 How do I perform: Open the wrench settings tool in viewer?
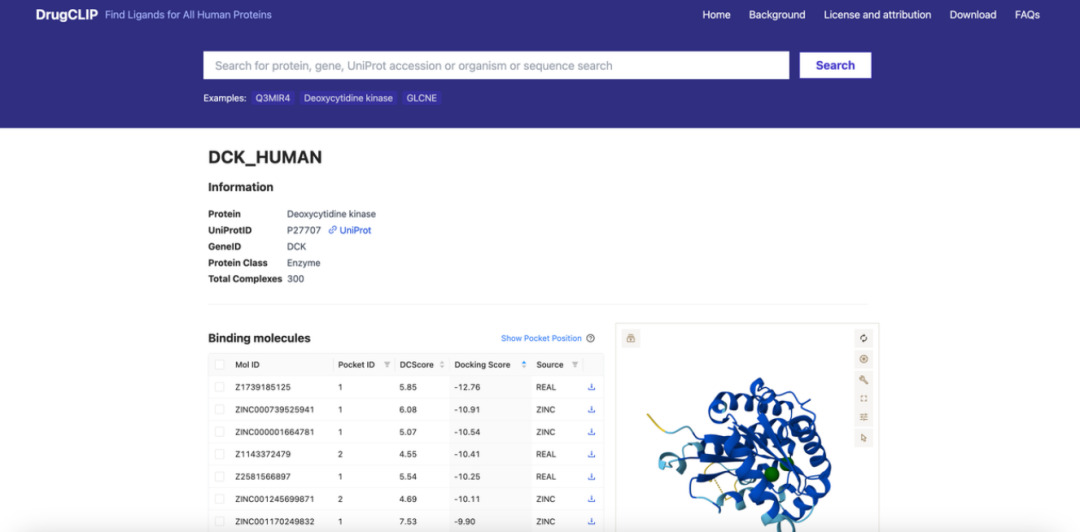point(864,380)
